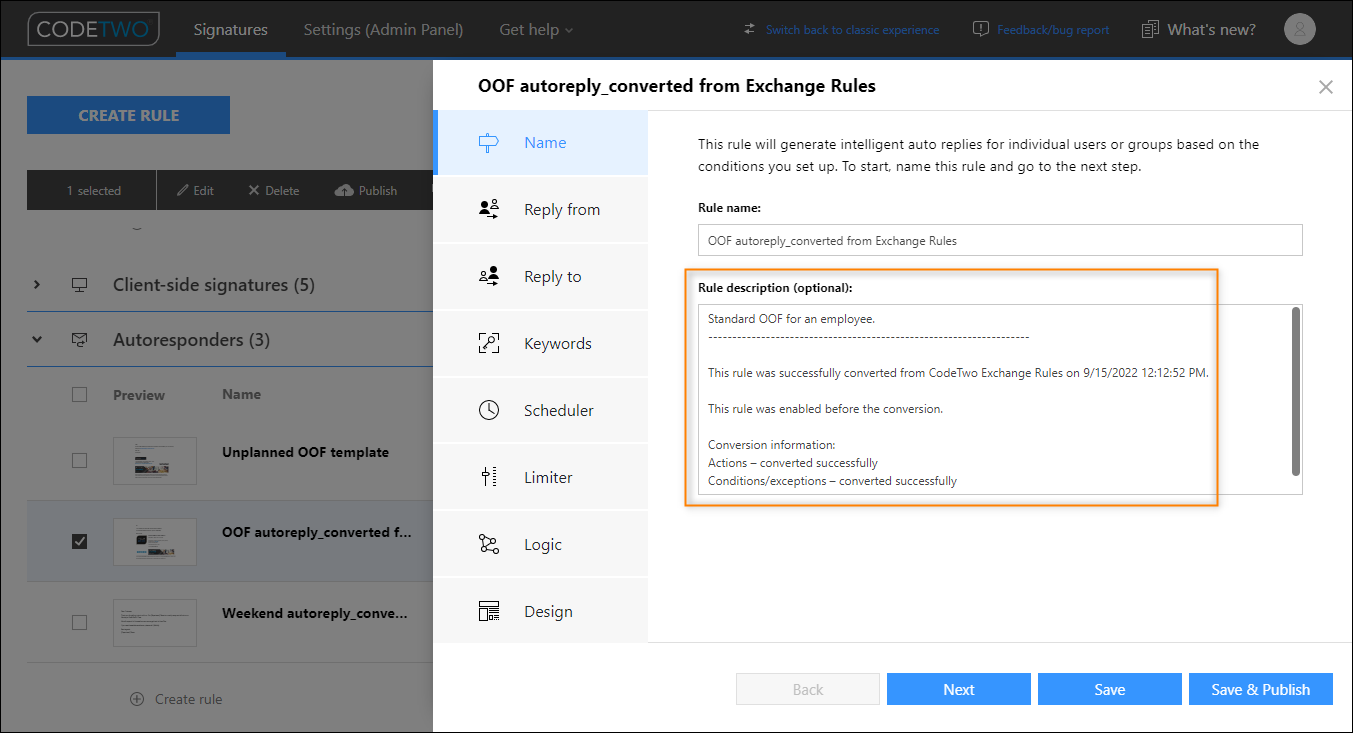Image resolution: width=1353 pixels, height=733 pixels.
Task: Select the Weekend autoreply_conve... rule name
Action: [x=315, y=613]
